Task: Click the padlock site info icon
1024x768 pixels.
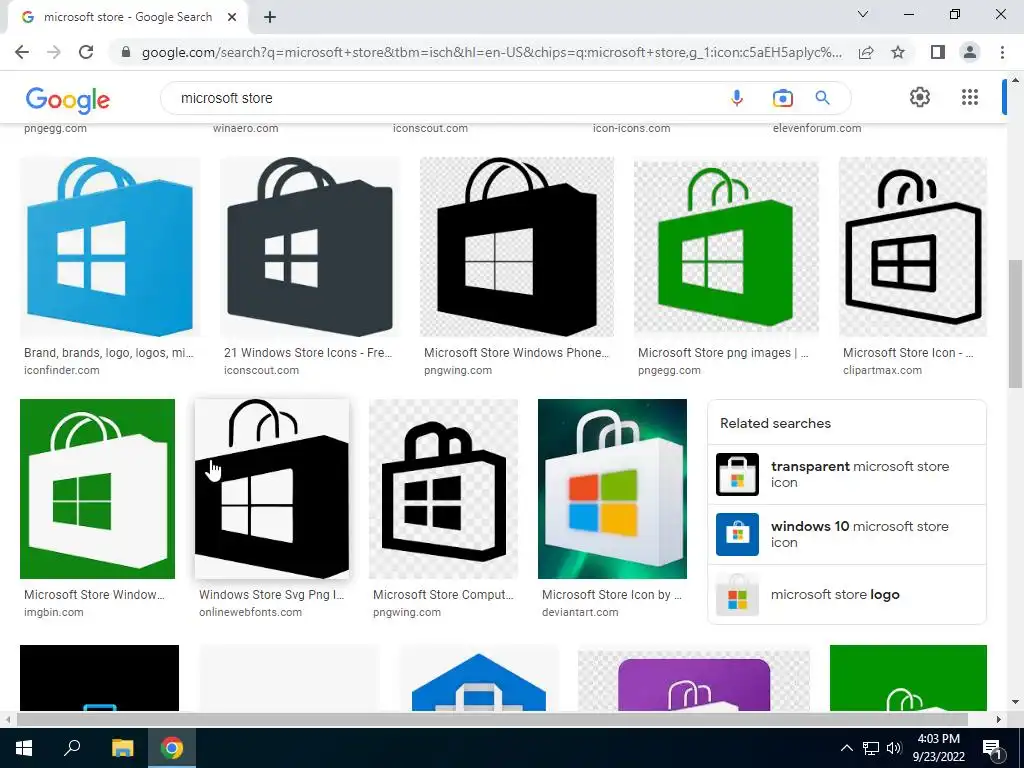Action: pyautogui.click(x=126, y=52)
